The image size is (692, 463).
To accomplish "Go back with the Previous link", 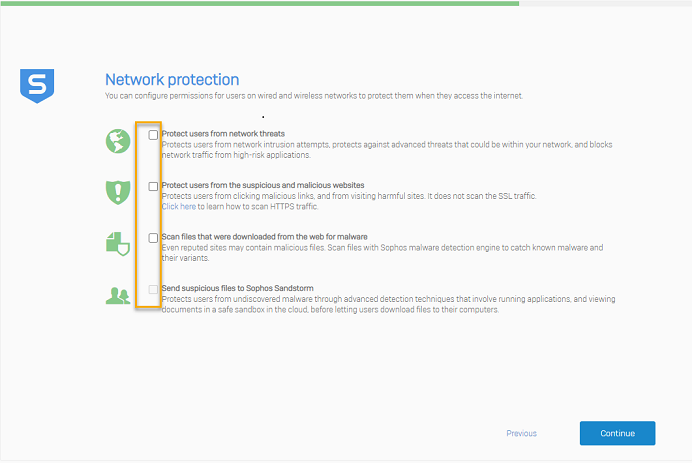I will pos(521,433).
